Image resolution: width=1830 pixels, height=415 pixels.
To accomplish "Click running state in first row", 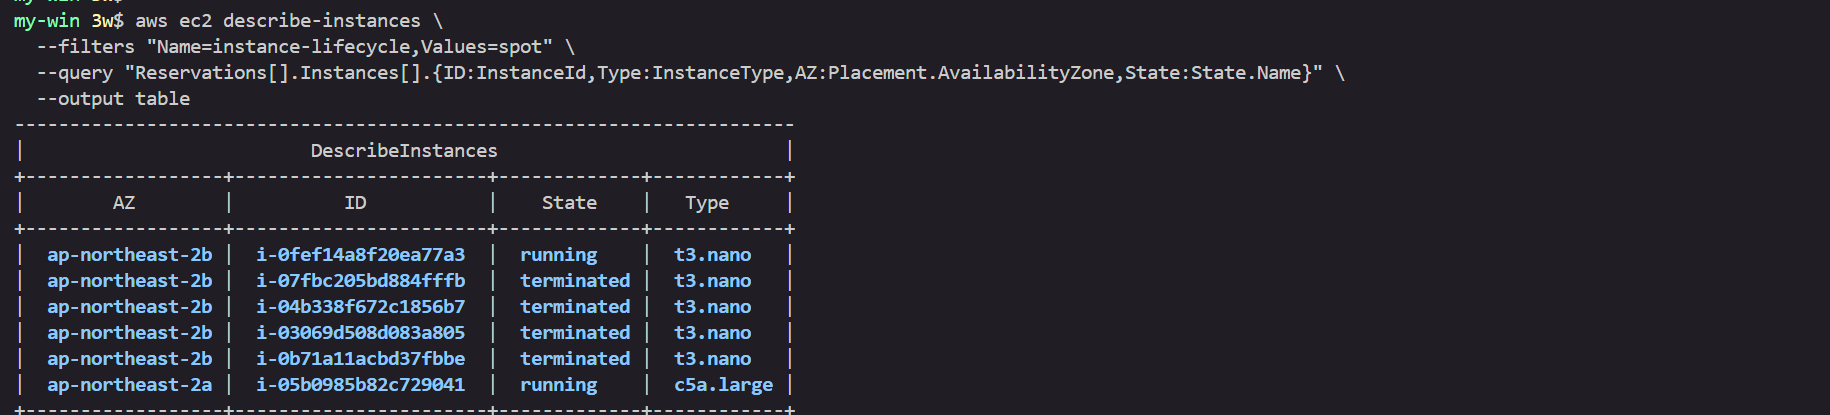I will [558, 255].
